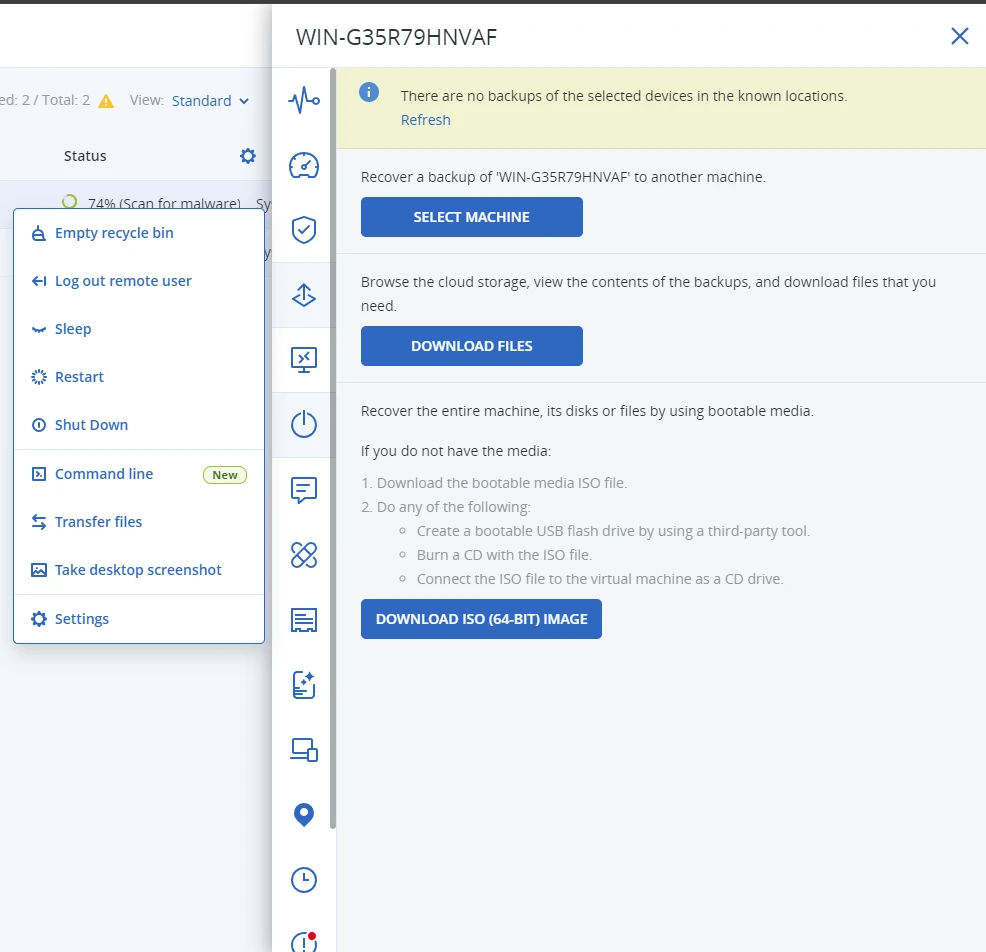The height and width of the screenshot is (952, 986).
Task: Open Settings in the context menu
Action: 138,619
